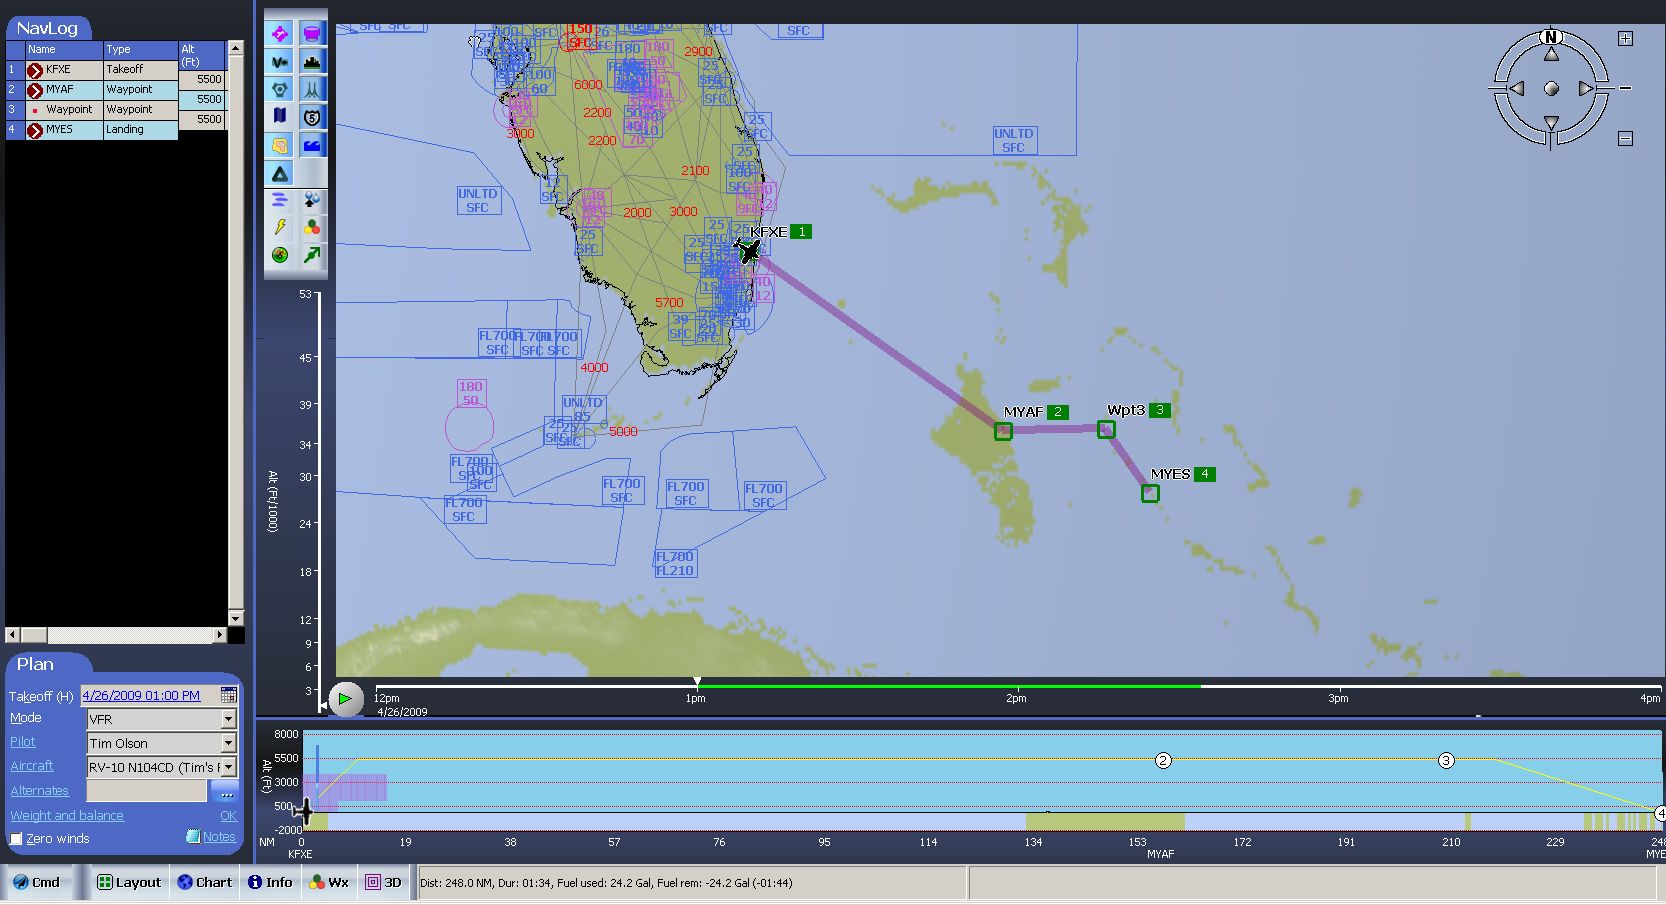
Task: Toggle the green winds arrow icon
Action: [312, 255]
